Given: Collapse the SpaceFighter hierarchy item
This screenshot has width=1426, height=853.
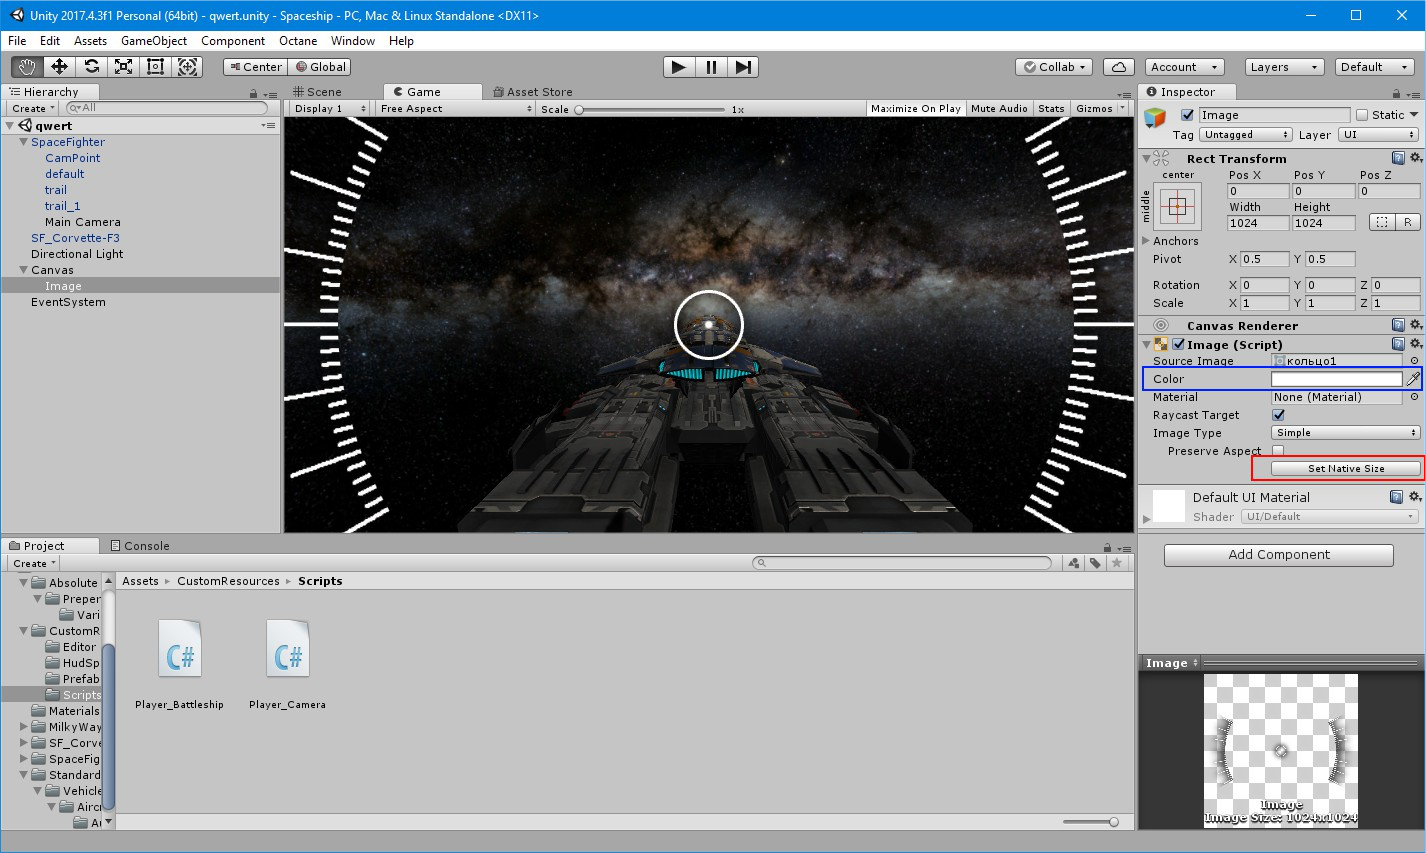Looking at the screenshot, I should pos(23,142).
